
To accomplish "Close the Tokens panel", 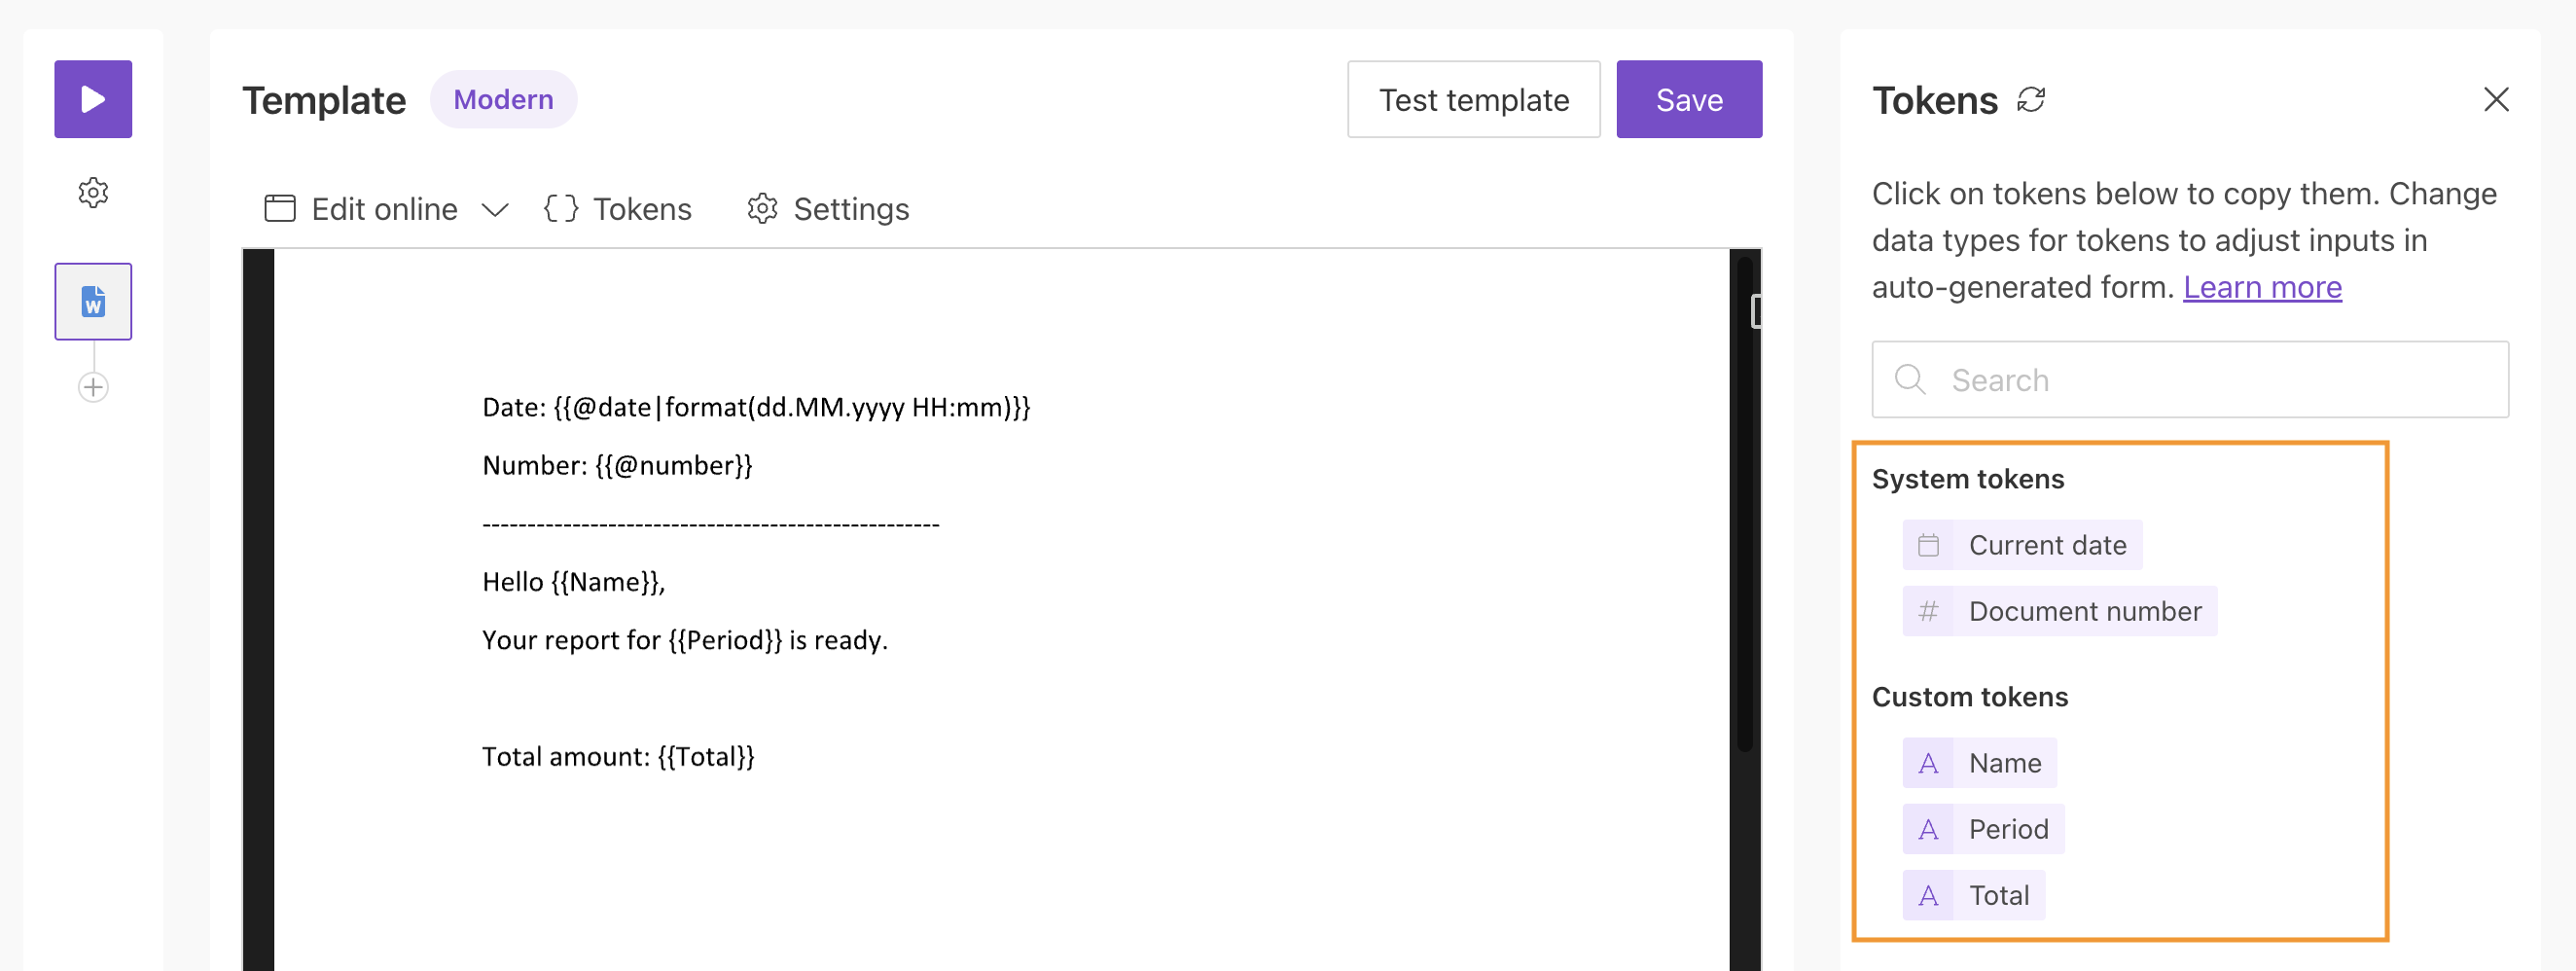I will tap(2495, 99).
